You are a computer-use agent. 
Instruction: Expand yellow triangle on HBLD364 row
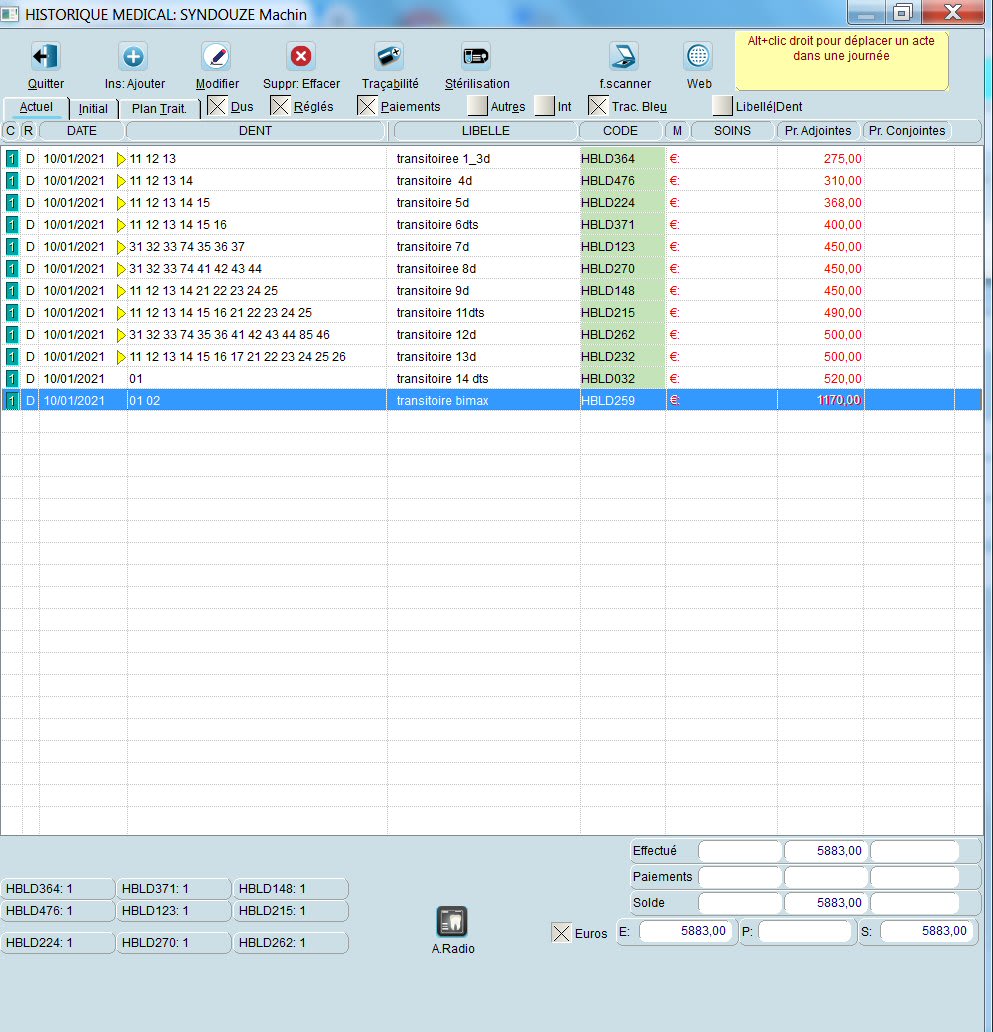(x=122, y=159)
